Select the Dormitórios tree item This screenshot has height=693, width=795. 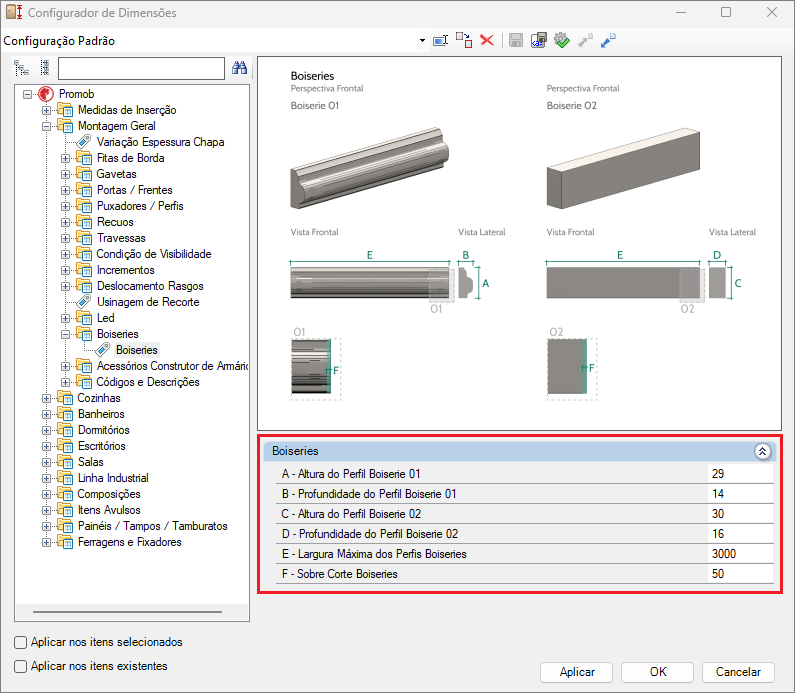tap(103, 430)
